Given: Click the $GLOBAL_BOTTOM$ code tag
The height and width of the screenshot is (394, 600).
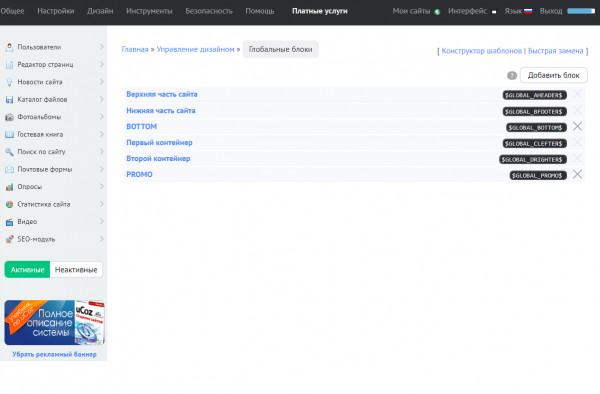Looking at the screenshot, I should (x=536, y=127).
